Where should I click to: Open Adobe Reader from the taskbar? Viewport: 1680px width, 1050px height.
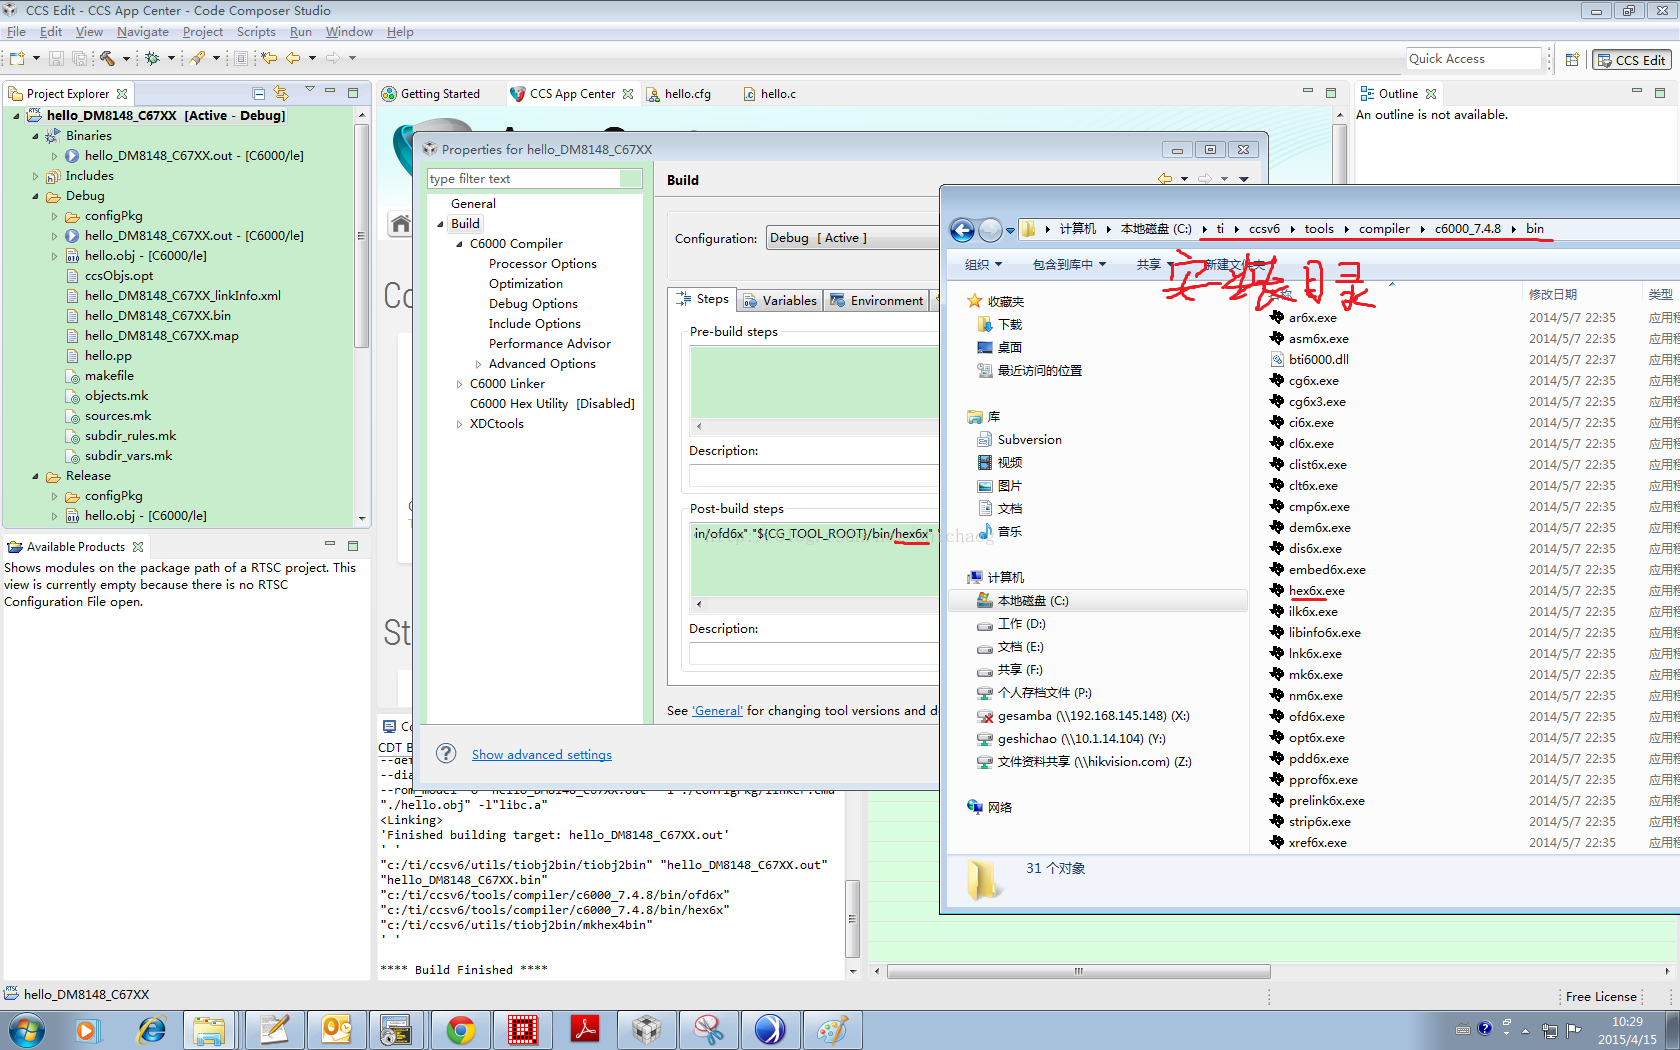point(585,1029)
